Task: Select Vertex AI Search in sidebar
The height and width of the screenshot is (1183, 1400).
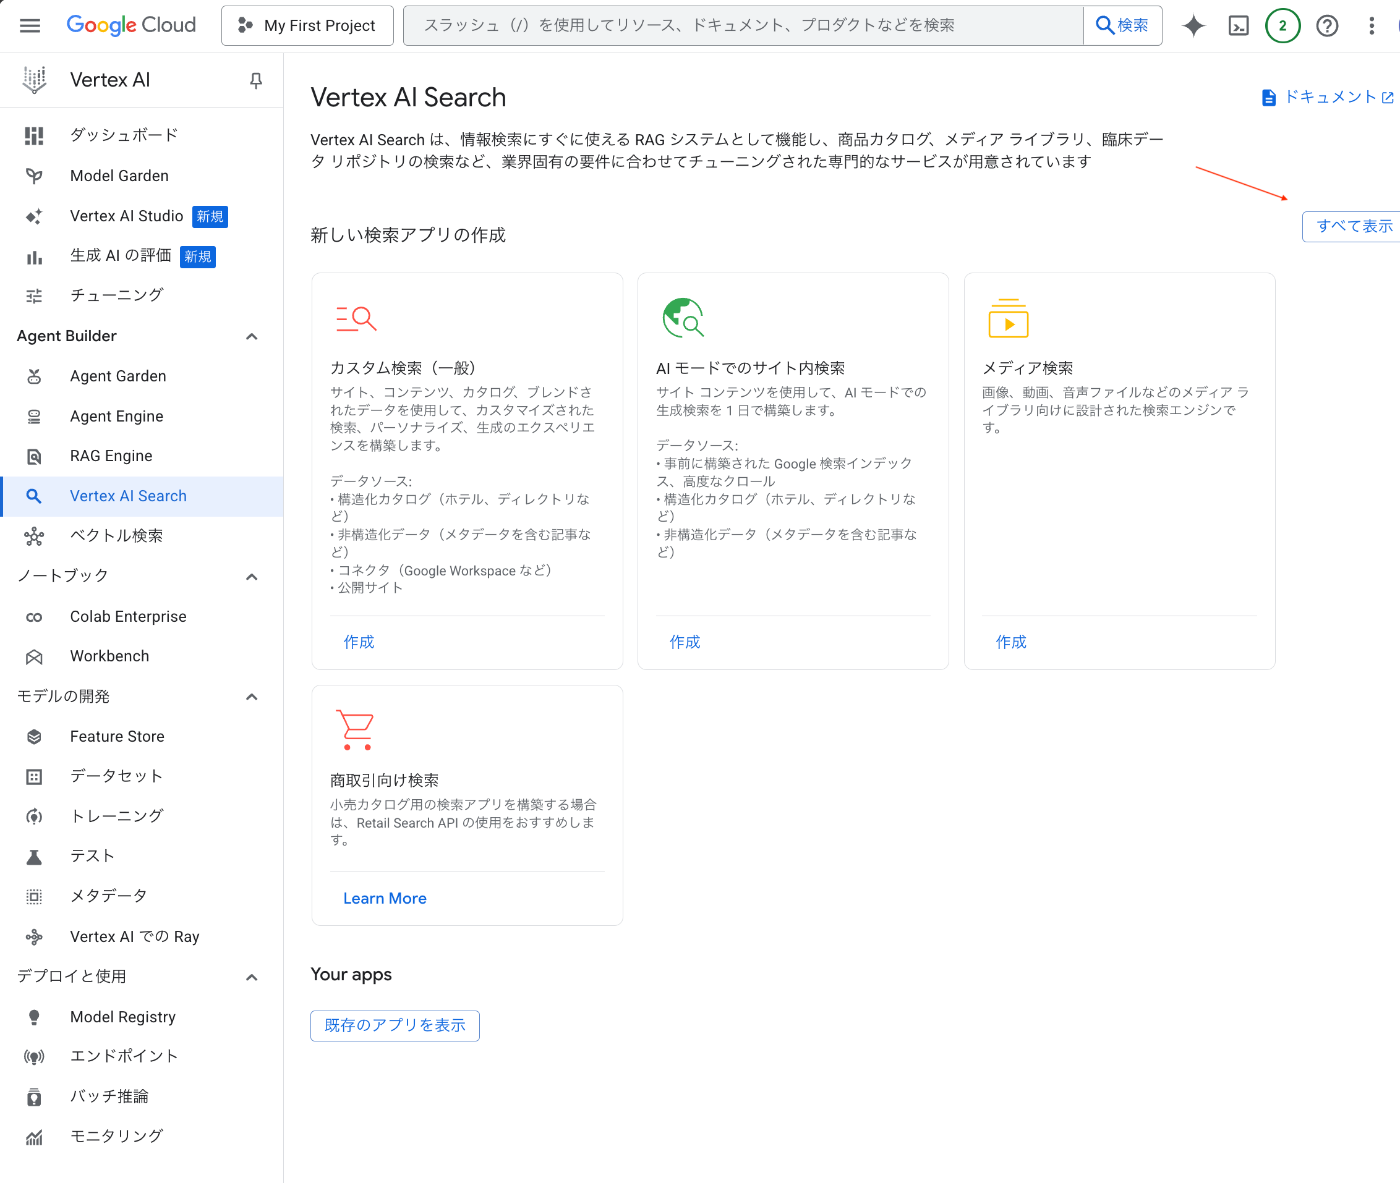Action: pyautogui.click(x=142, y=496)
